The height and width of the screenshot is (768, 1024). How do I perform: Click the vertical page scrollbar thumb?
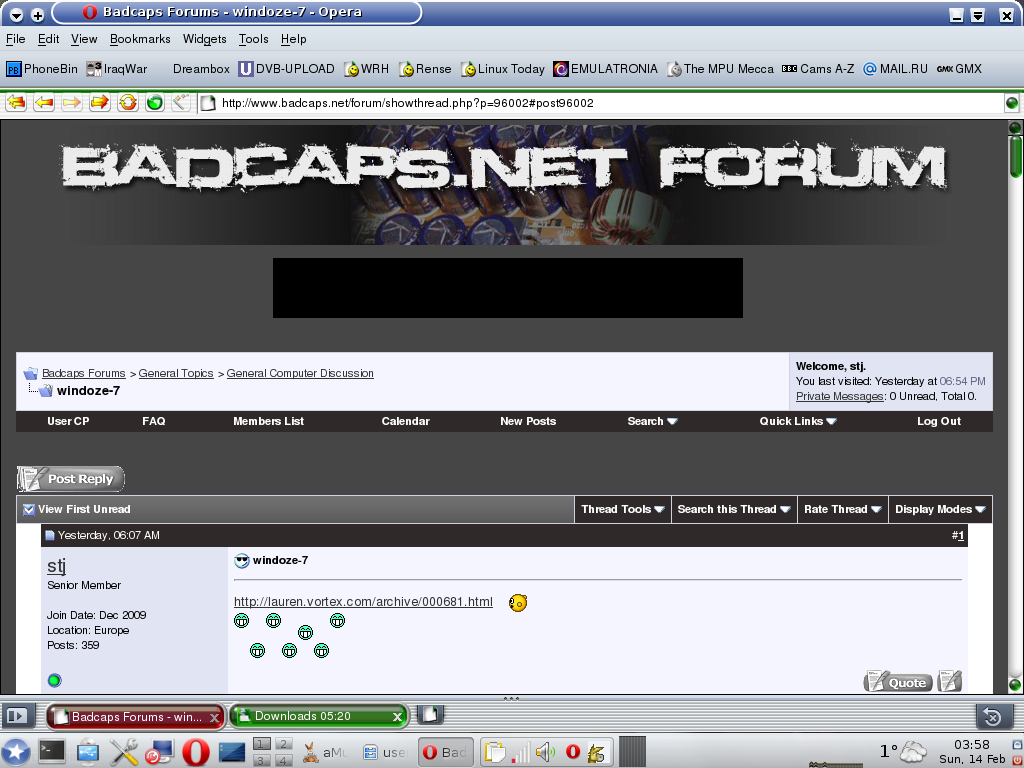pos(1014,155)
